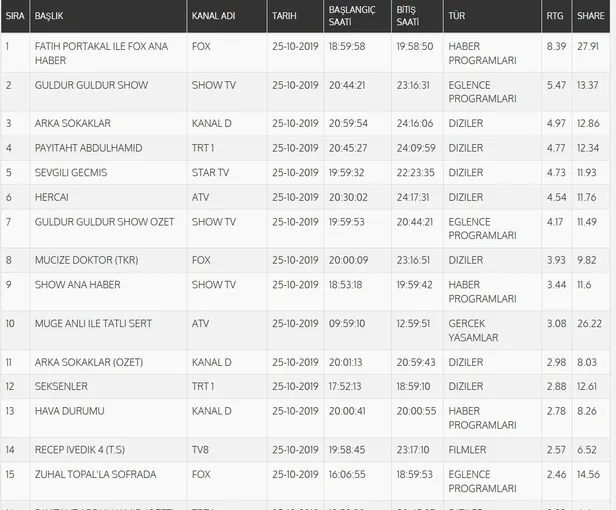The image size is (616, 510).
Task: Select the RTG column header
Action: coord(557,17)
